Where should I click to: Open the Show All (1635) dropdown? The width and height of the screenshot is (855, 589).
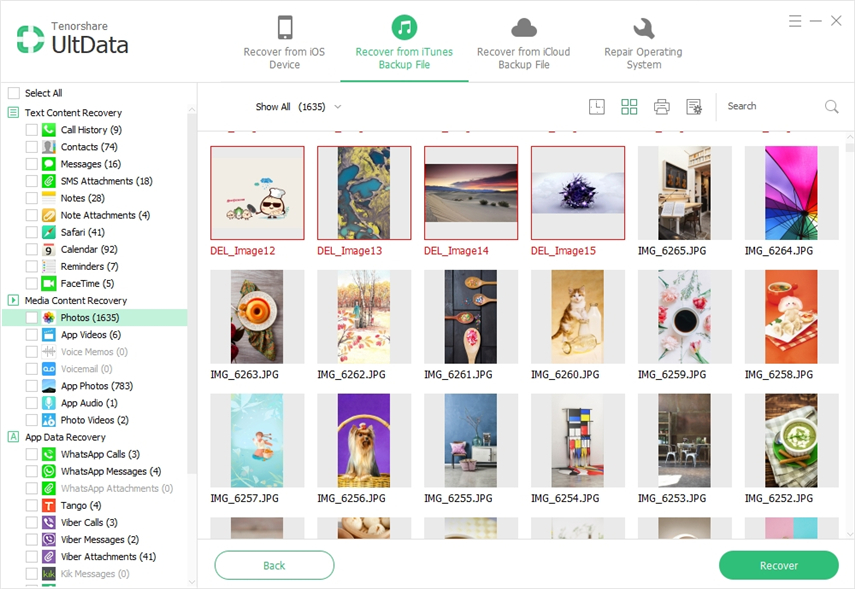tap(298, 107)
